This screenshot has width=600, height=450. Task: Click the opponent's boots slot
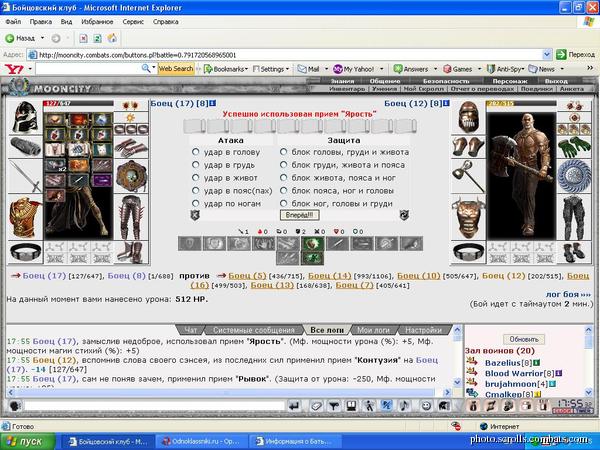pos(574,252)
